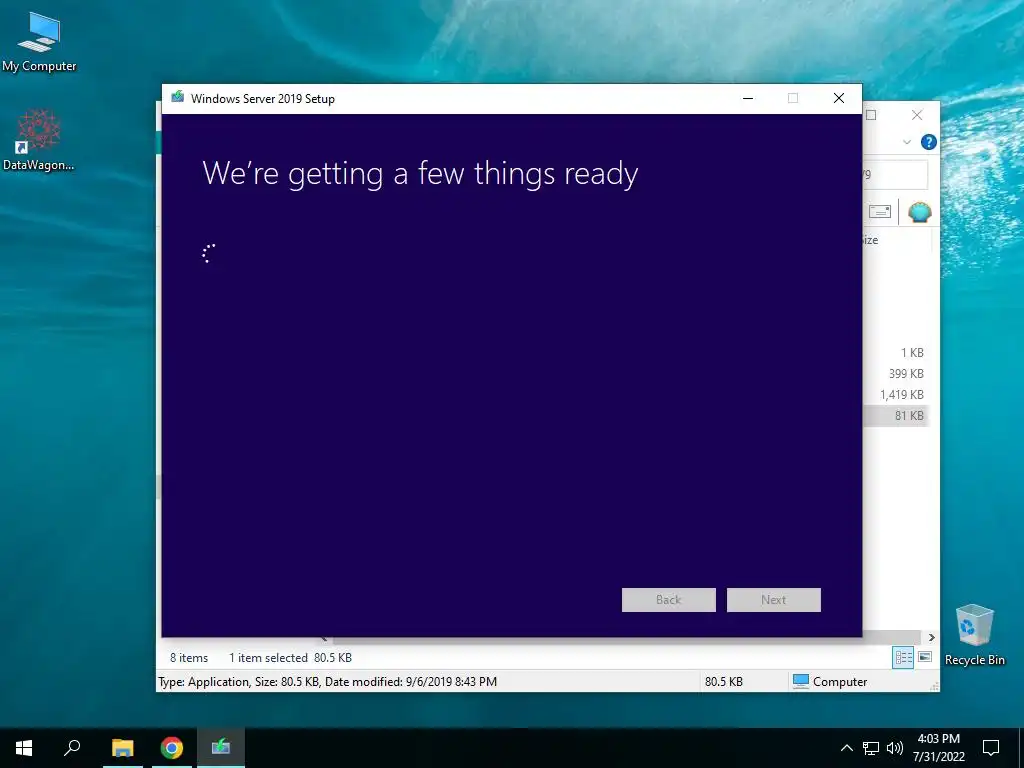Click the Computer icon in Explorer status bar
Screen dimensions: 1024x768
click(801, 681)
